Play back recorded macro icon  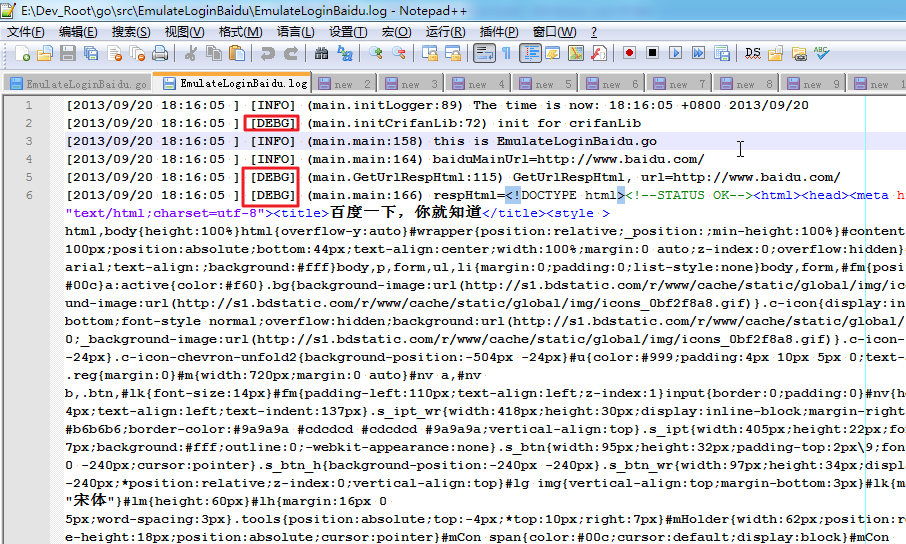pyautogui.click(x=675, y=53)
